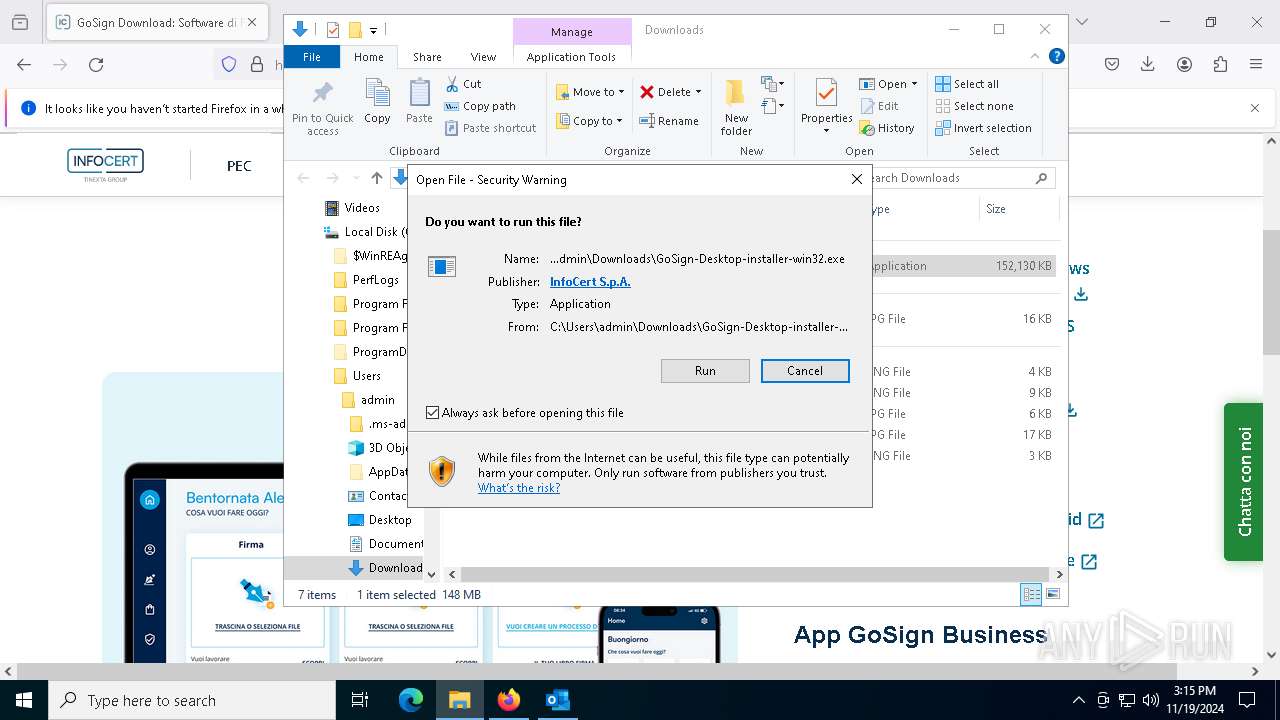Open Microsoft Edge from the taskbar
1280x720 pixels.
(411, 700)
